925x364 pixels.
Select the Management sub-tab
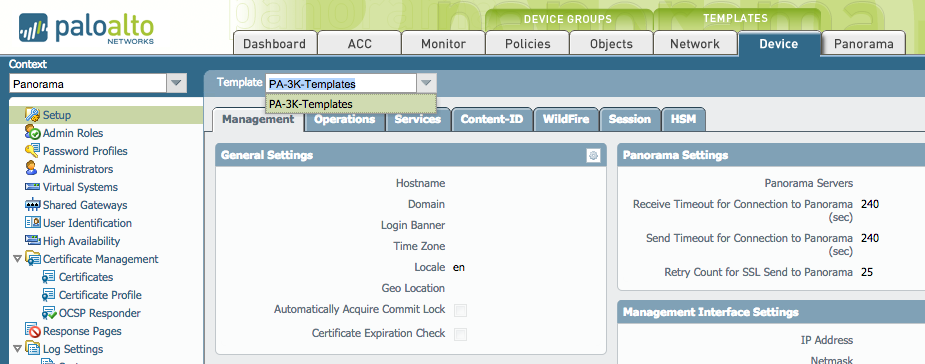point(258,119)
